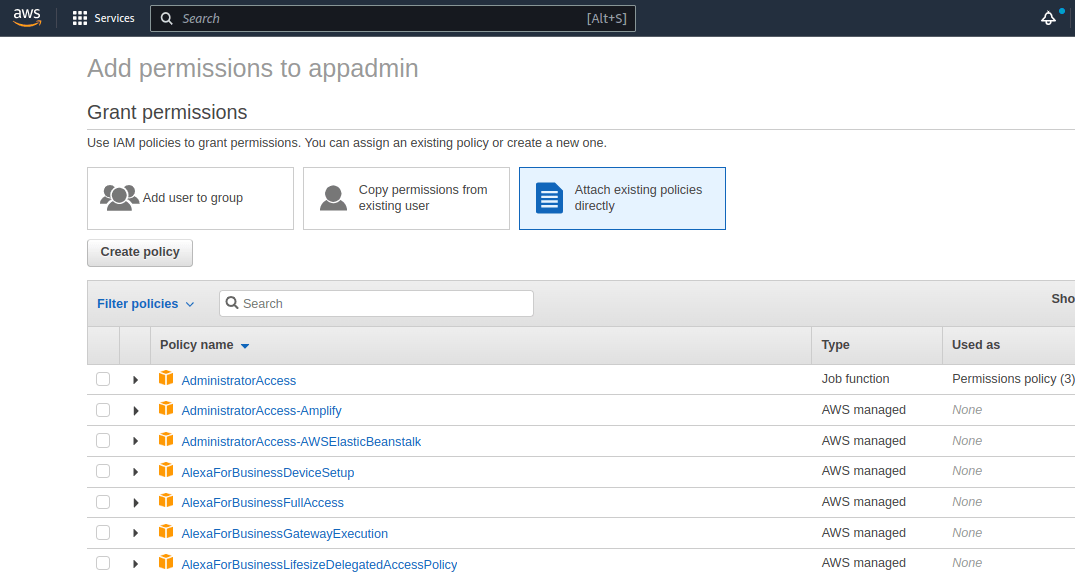Sort by Policy name column
The image size is (1075, 576).
pyautogui.click(x=204, y=345)
